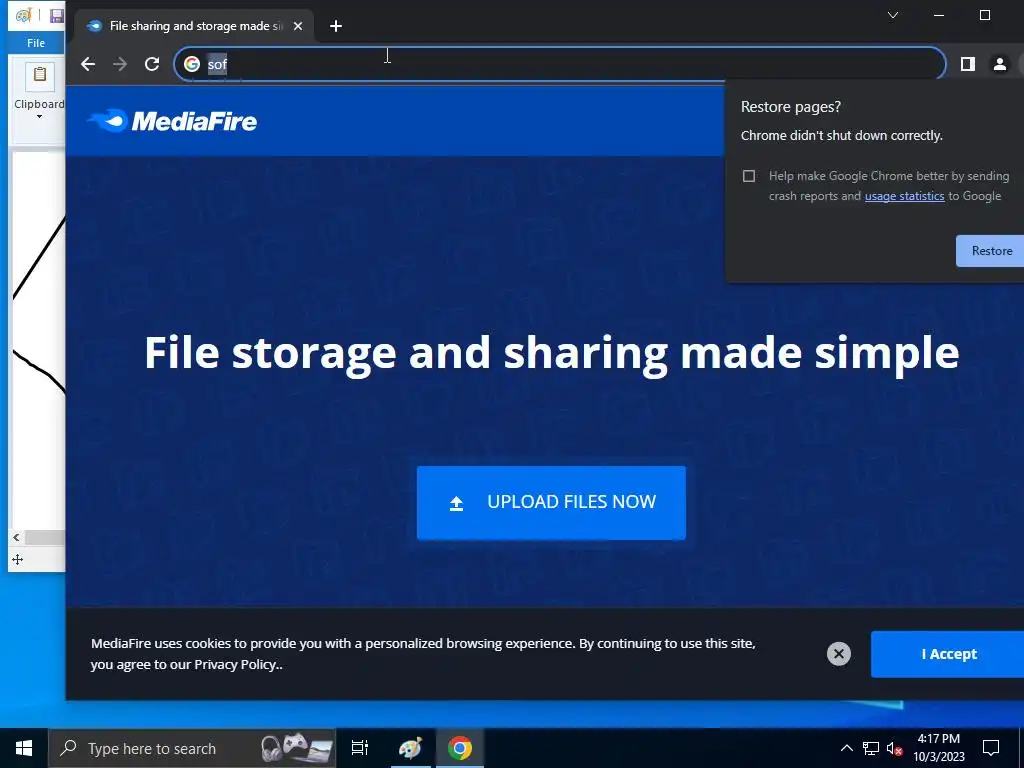Click Paint's Clipboard paste icon
The image size is (1024, 768).
point(40,76)
